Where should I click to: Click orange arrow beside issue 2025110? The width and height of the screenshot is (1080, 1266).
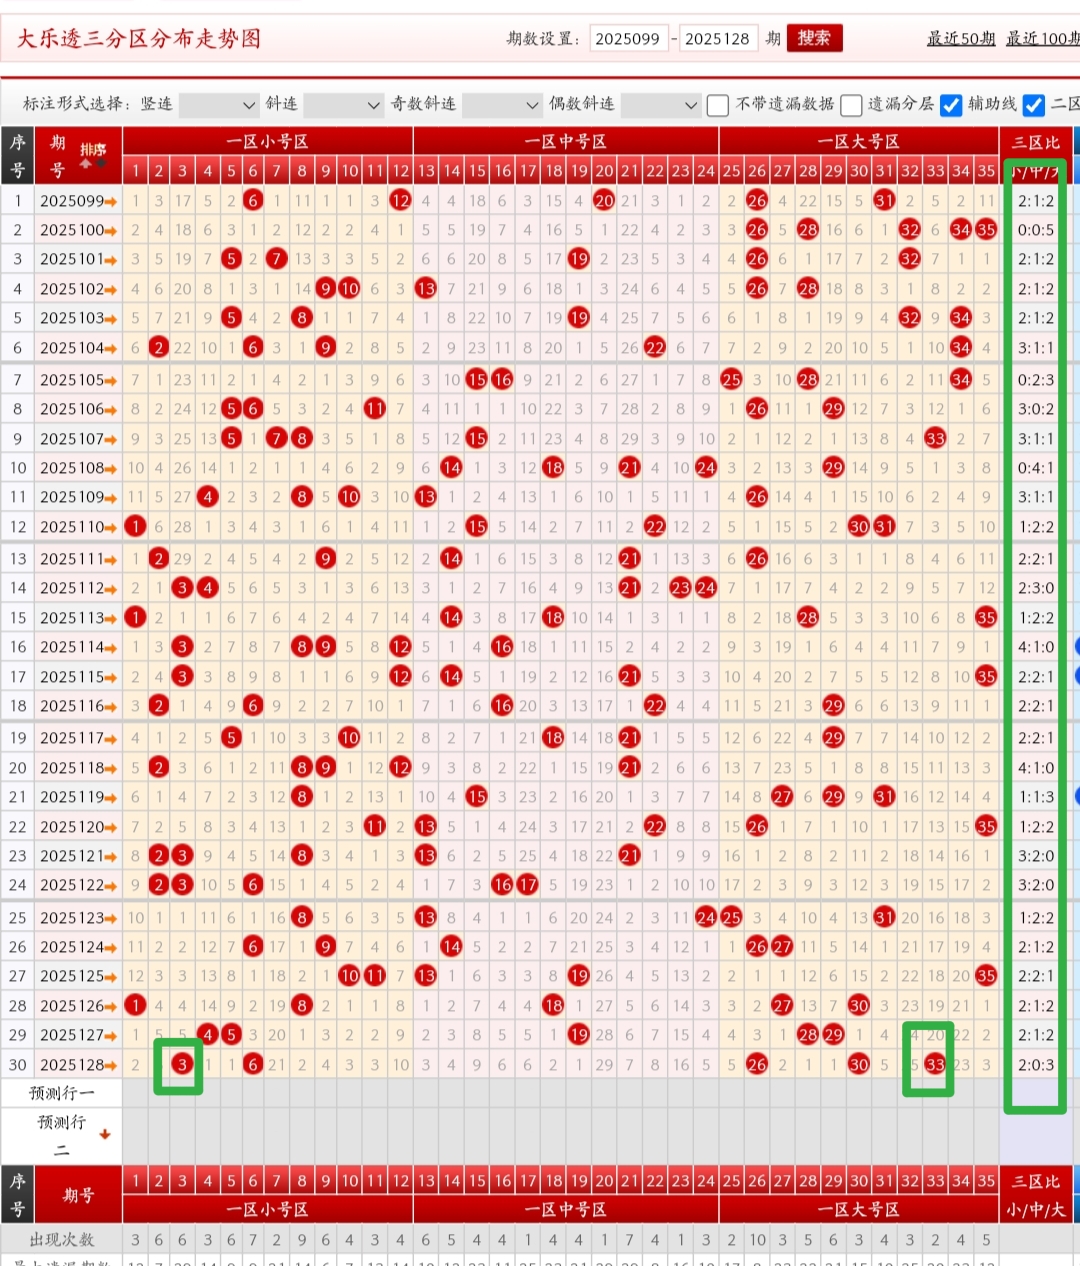pyautogui.click(x=110, y=527)
